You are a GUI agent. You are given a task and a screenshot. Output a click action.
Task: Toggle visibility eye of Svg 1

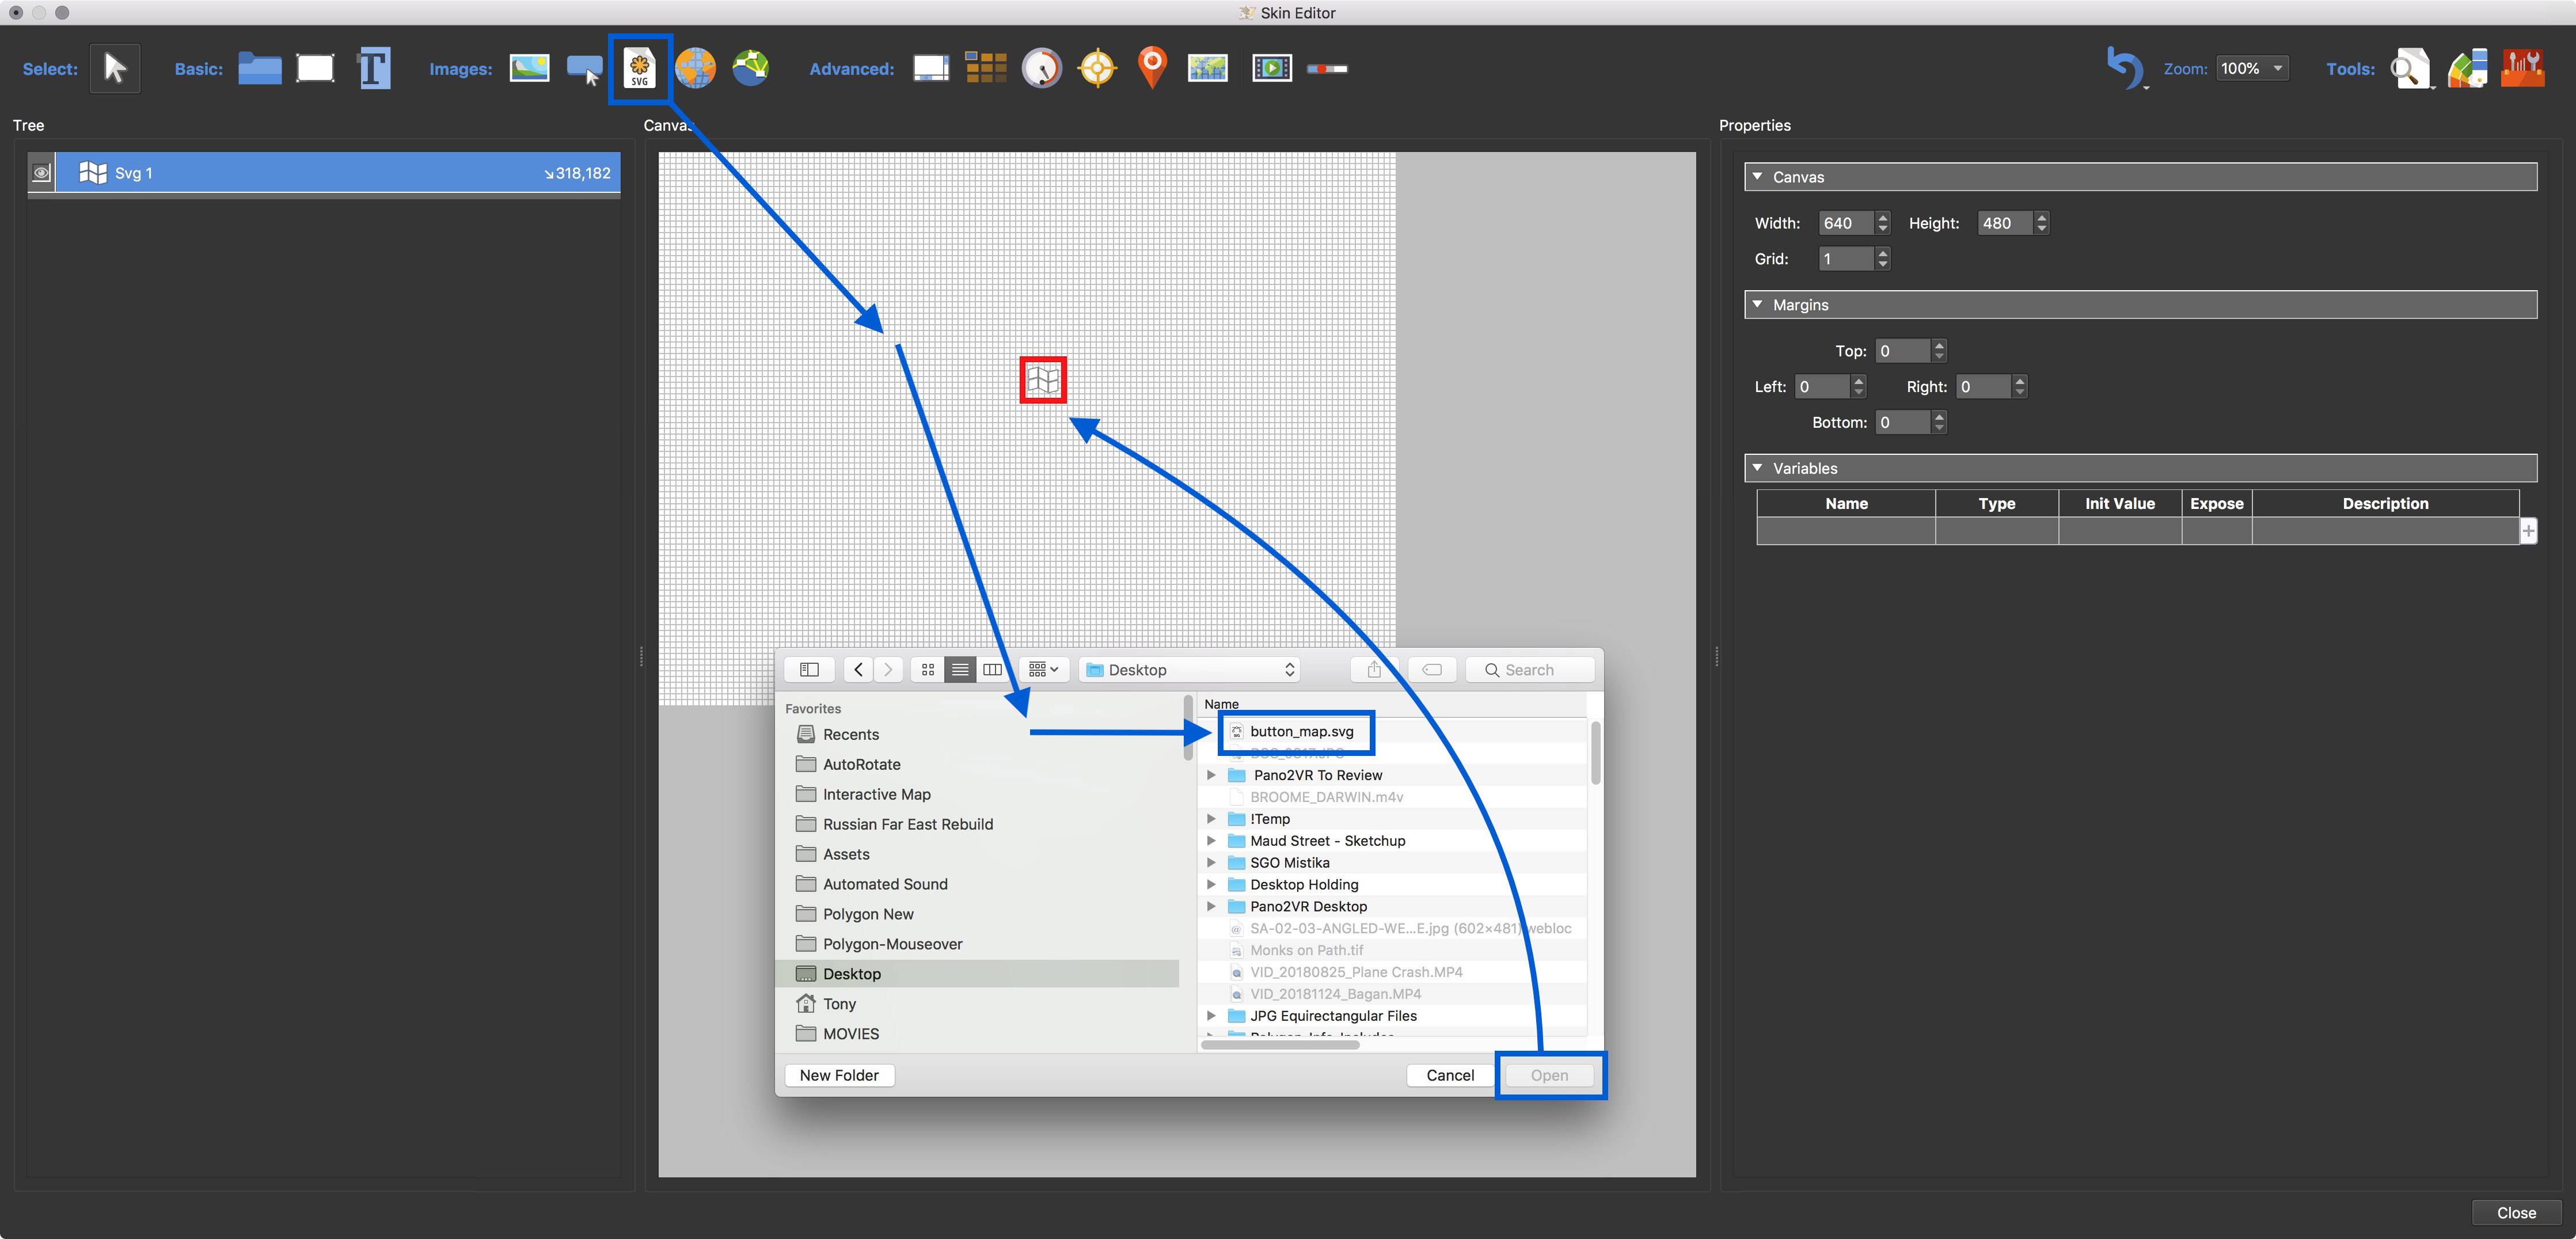click(41, 173)
